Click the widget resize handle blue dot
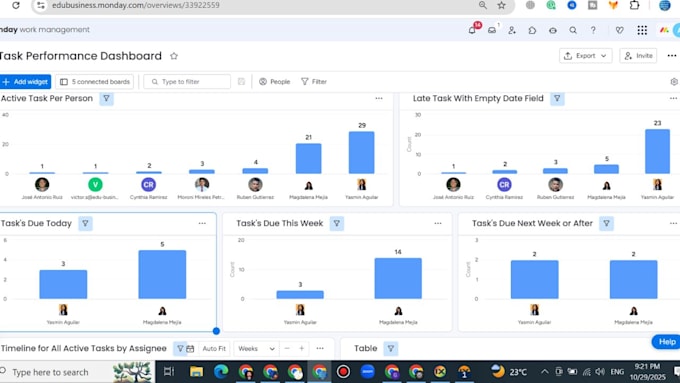Viewport: 680px width, 383px height. click(216, 331)
